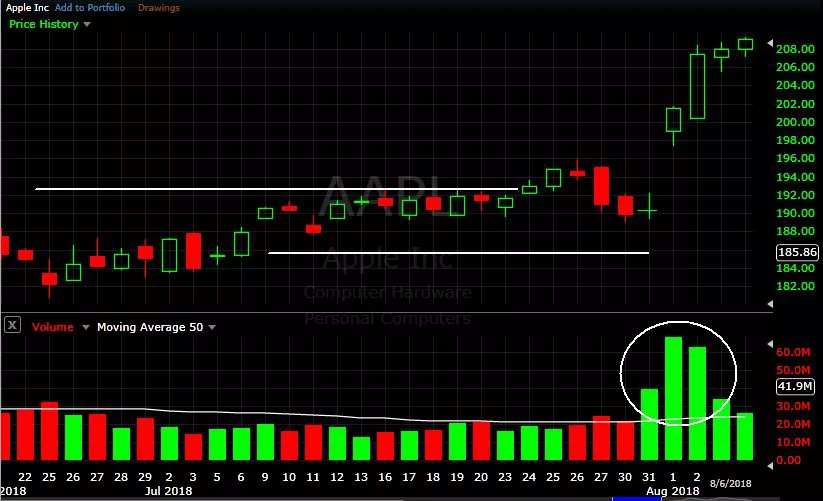Click the date label 16 on time axis

point(385,477)
